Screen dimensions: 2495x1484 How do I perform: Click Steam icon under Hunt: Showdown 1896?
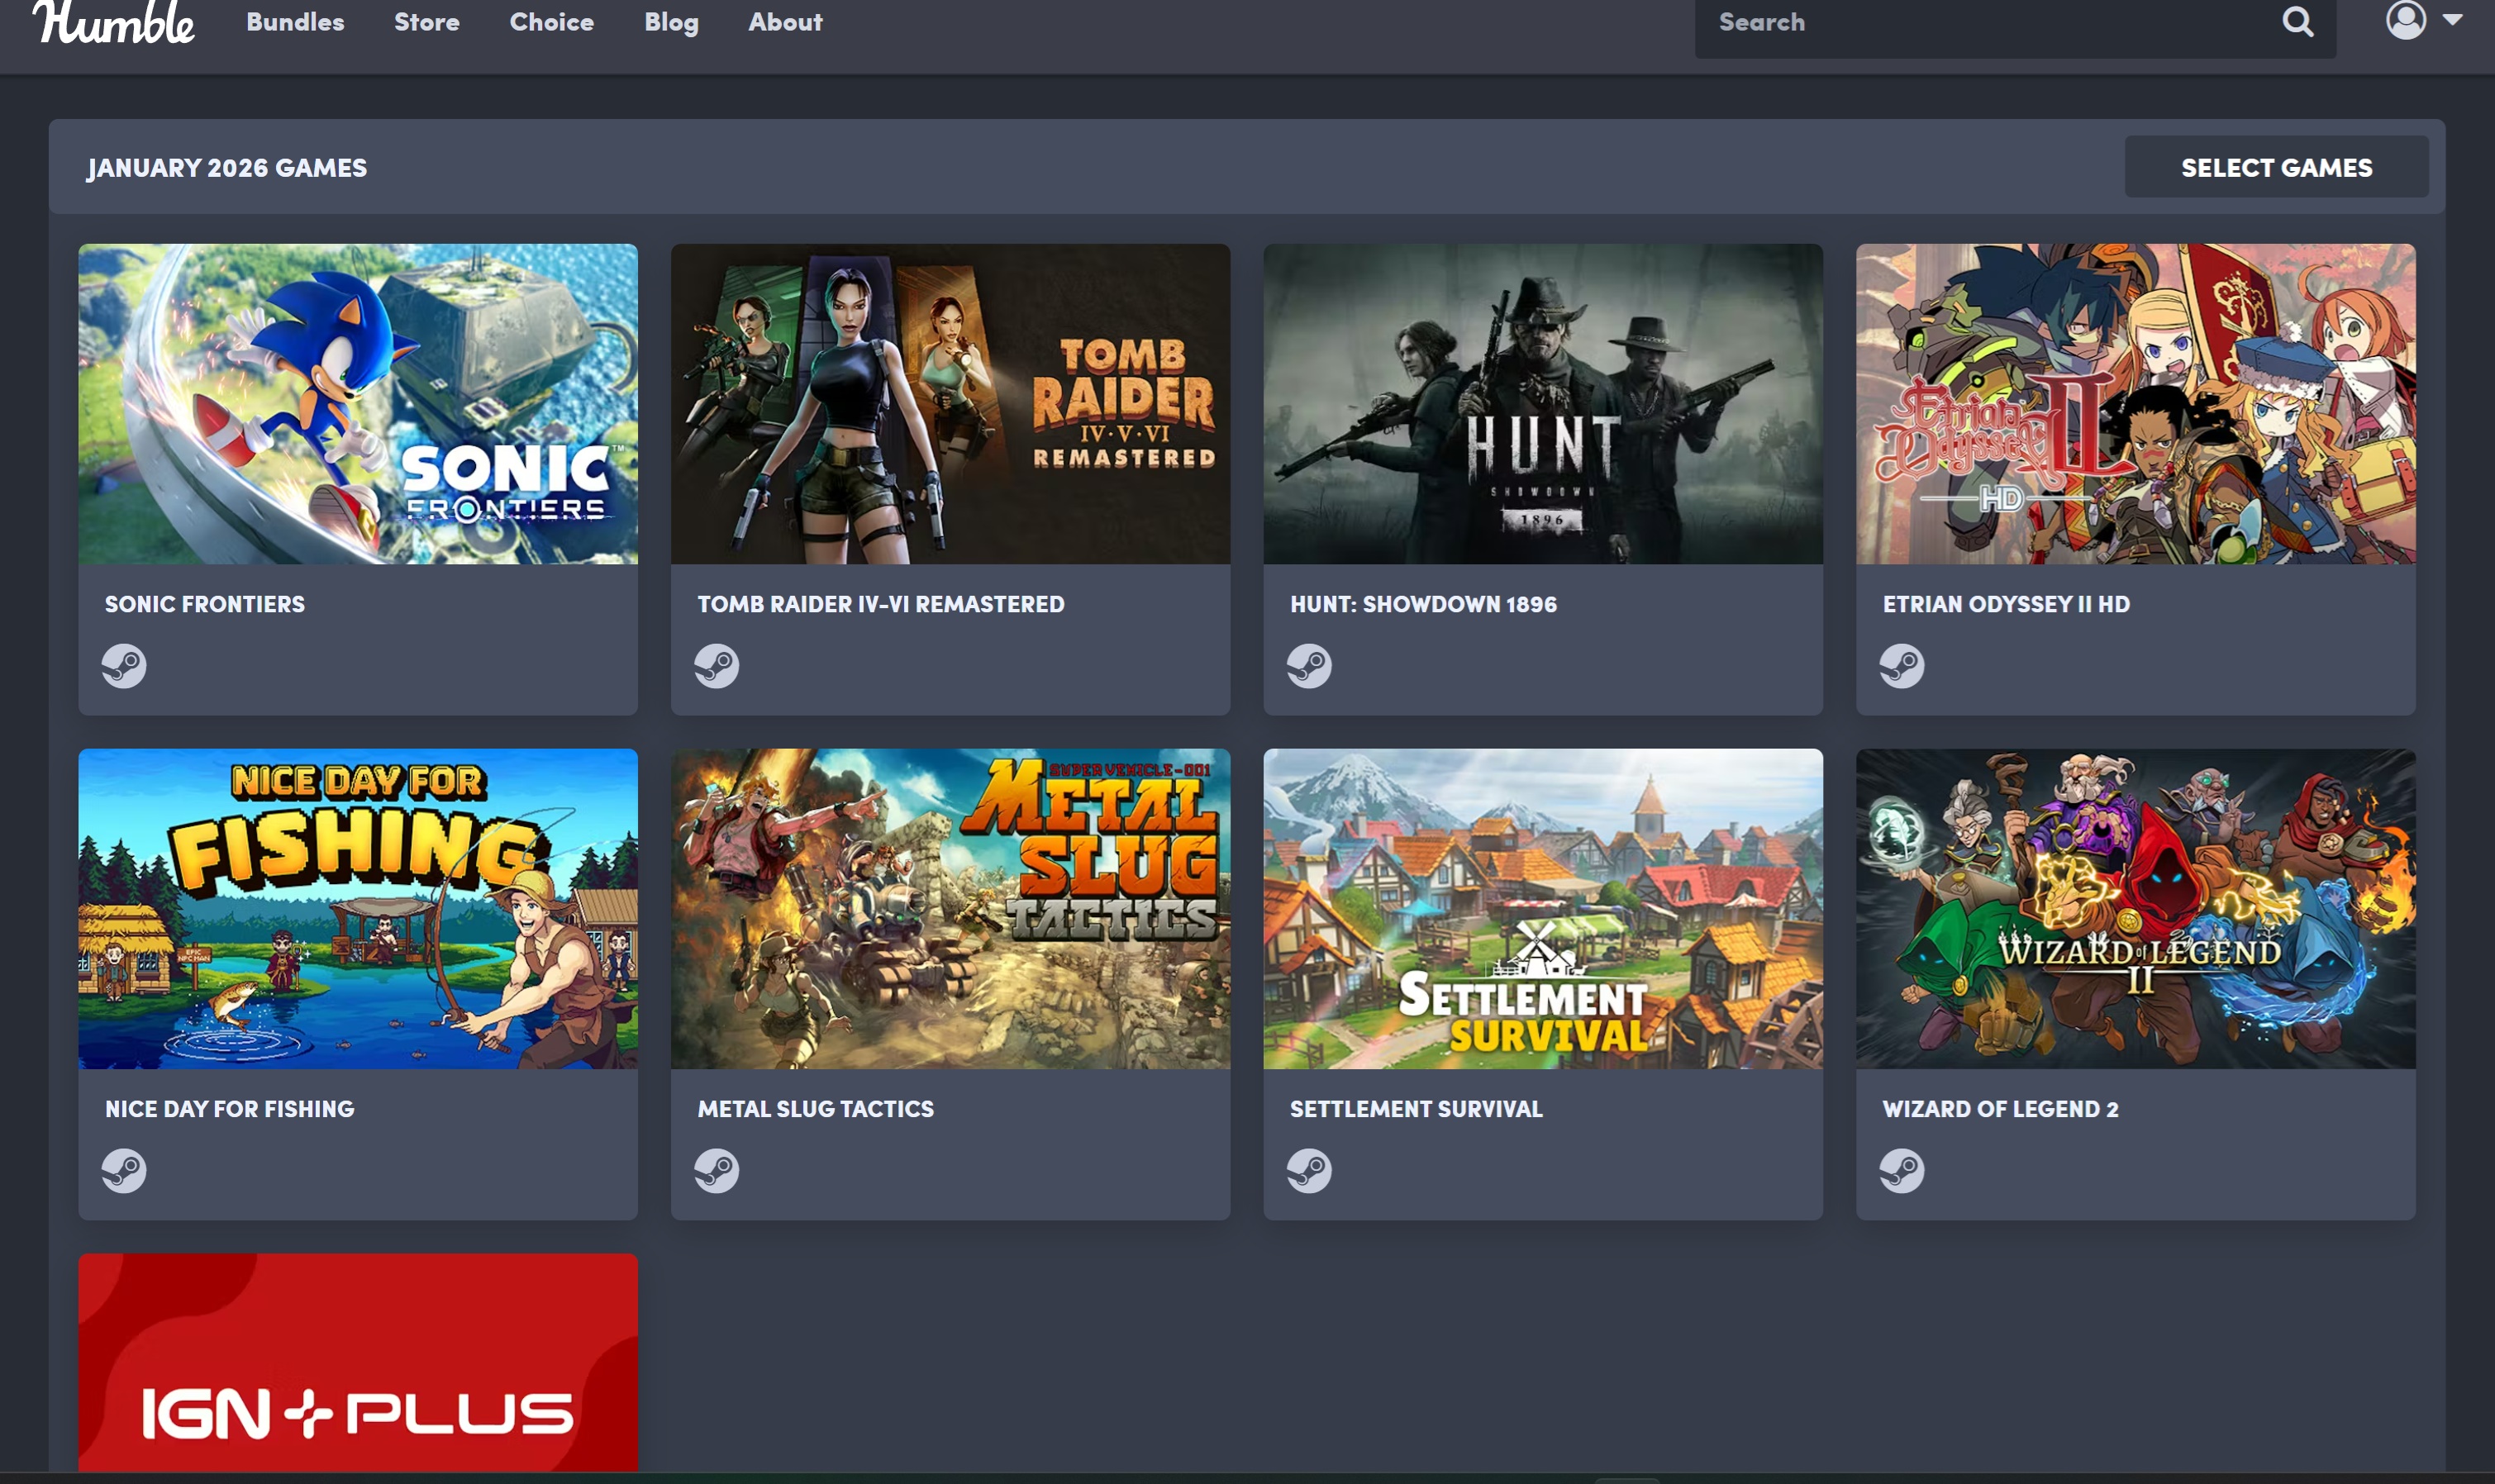[x=1309, y=666]
